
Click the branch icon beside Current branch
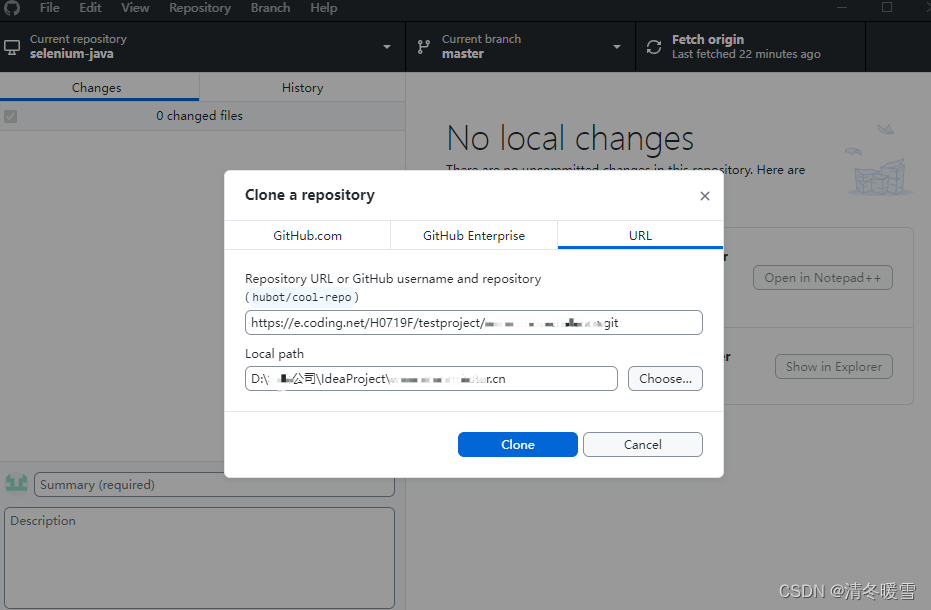coord(423,47)
